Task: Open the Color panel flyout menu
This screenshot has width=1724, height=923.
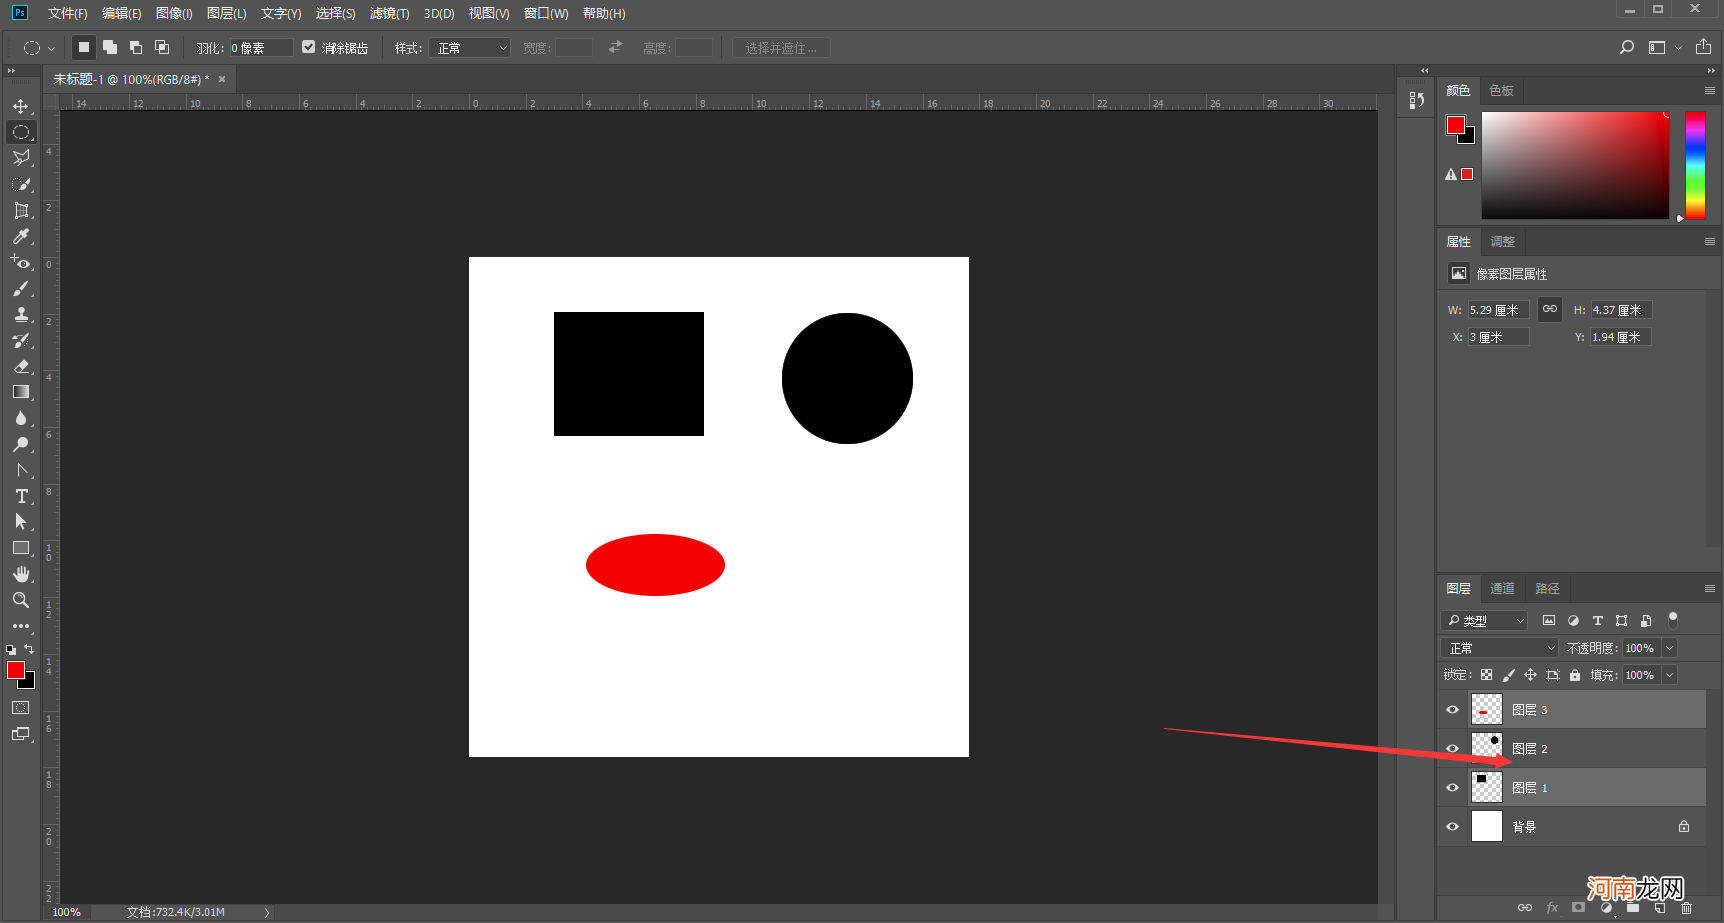Action: [1710, 90]
